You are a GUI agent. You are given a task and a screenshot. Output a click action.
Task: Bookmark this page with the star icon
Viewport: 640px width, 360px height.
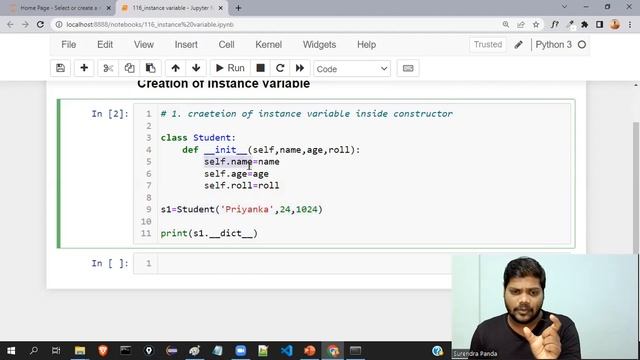(x=536, y=24)
